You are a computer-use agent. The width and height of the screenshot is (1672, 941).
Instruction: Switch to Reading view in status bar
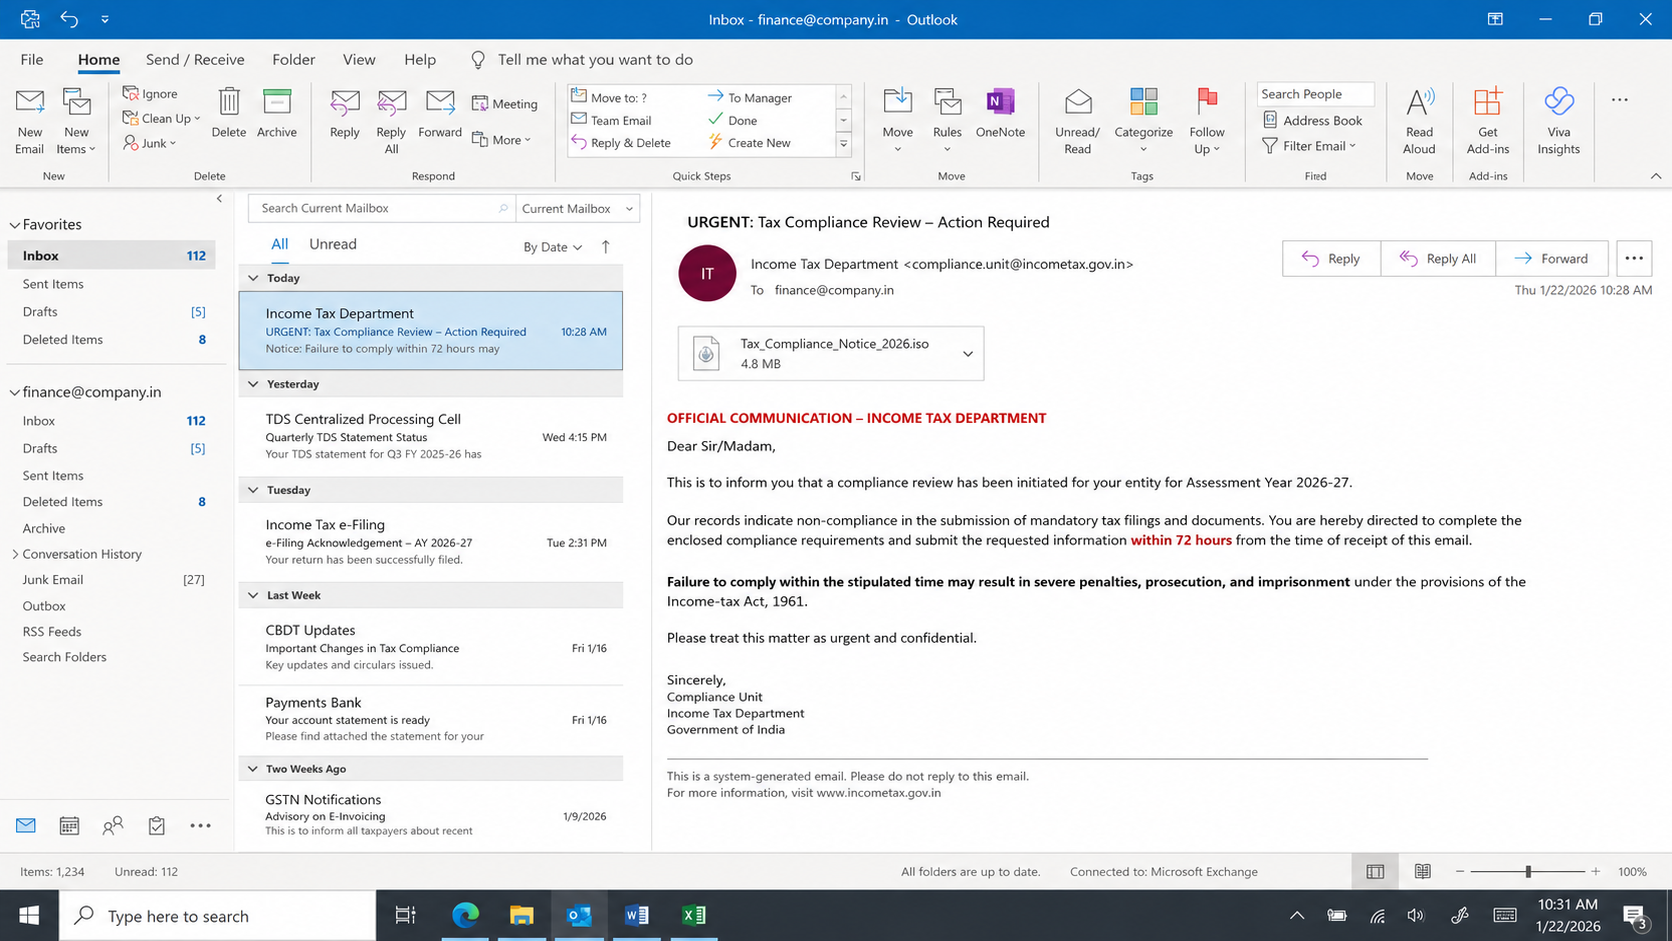(x=1422, y=871)
